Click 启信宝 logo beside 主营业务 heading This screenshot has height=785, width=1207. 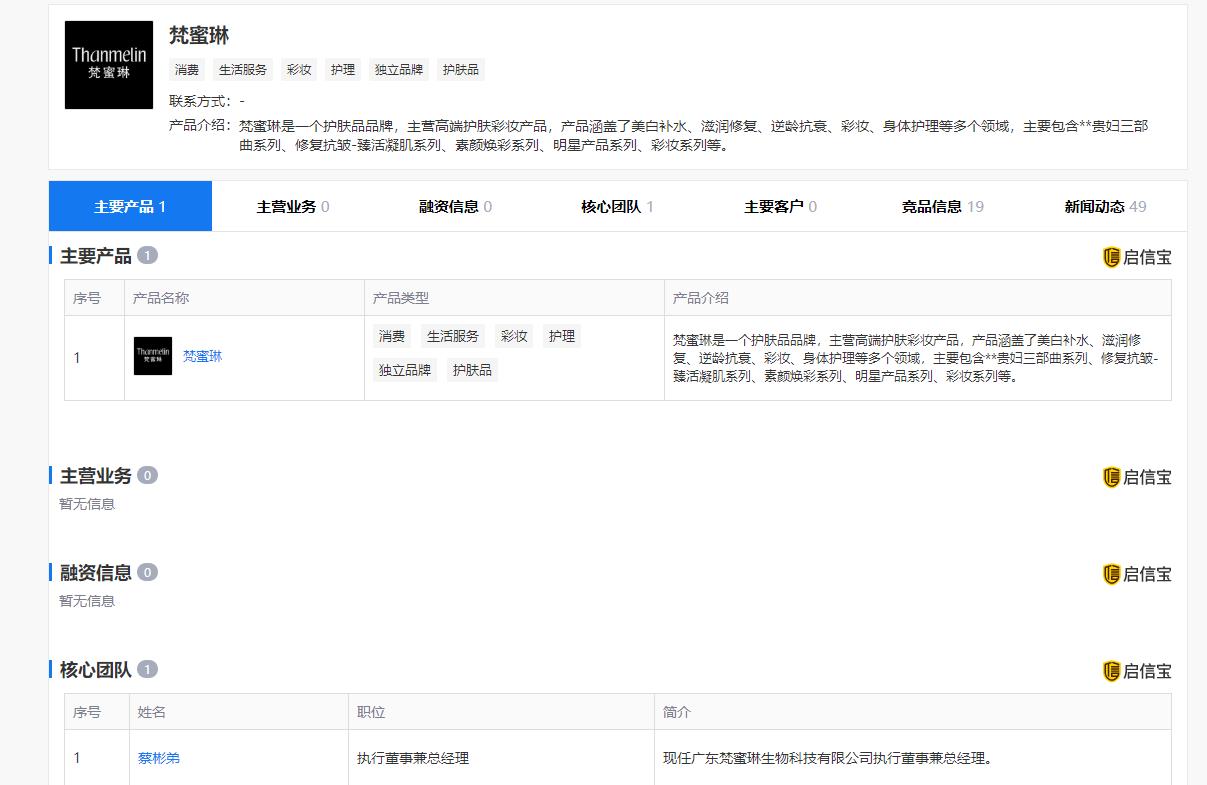pyautogui.click(x=1137, y=477)
